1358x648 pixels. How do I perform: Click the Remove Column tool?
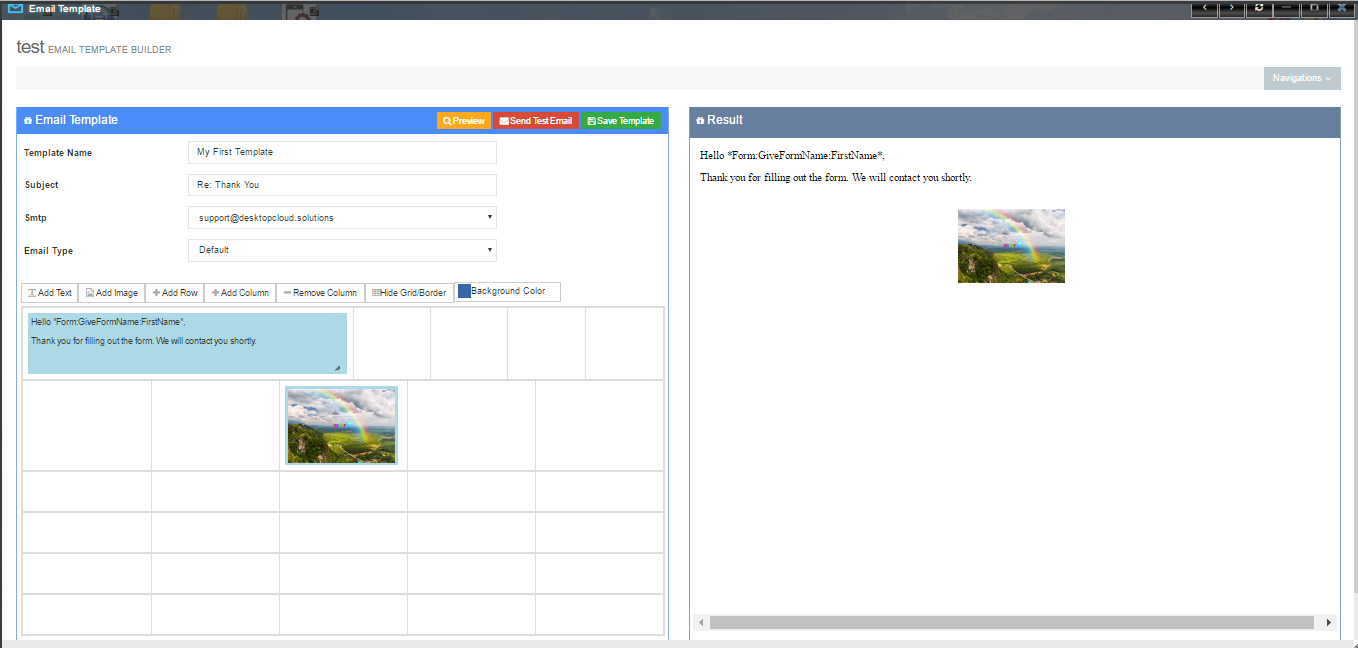point(320,292)
